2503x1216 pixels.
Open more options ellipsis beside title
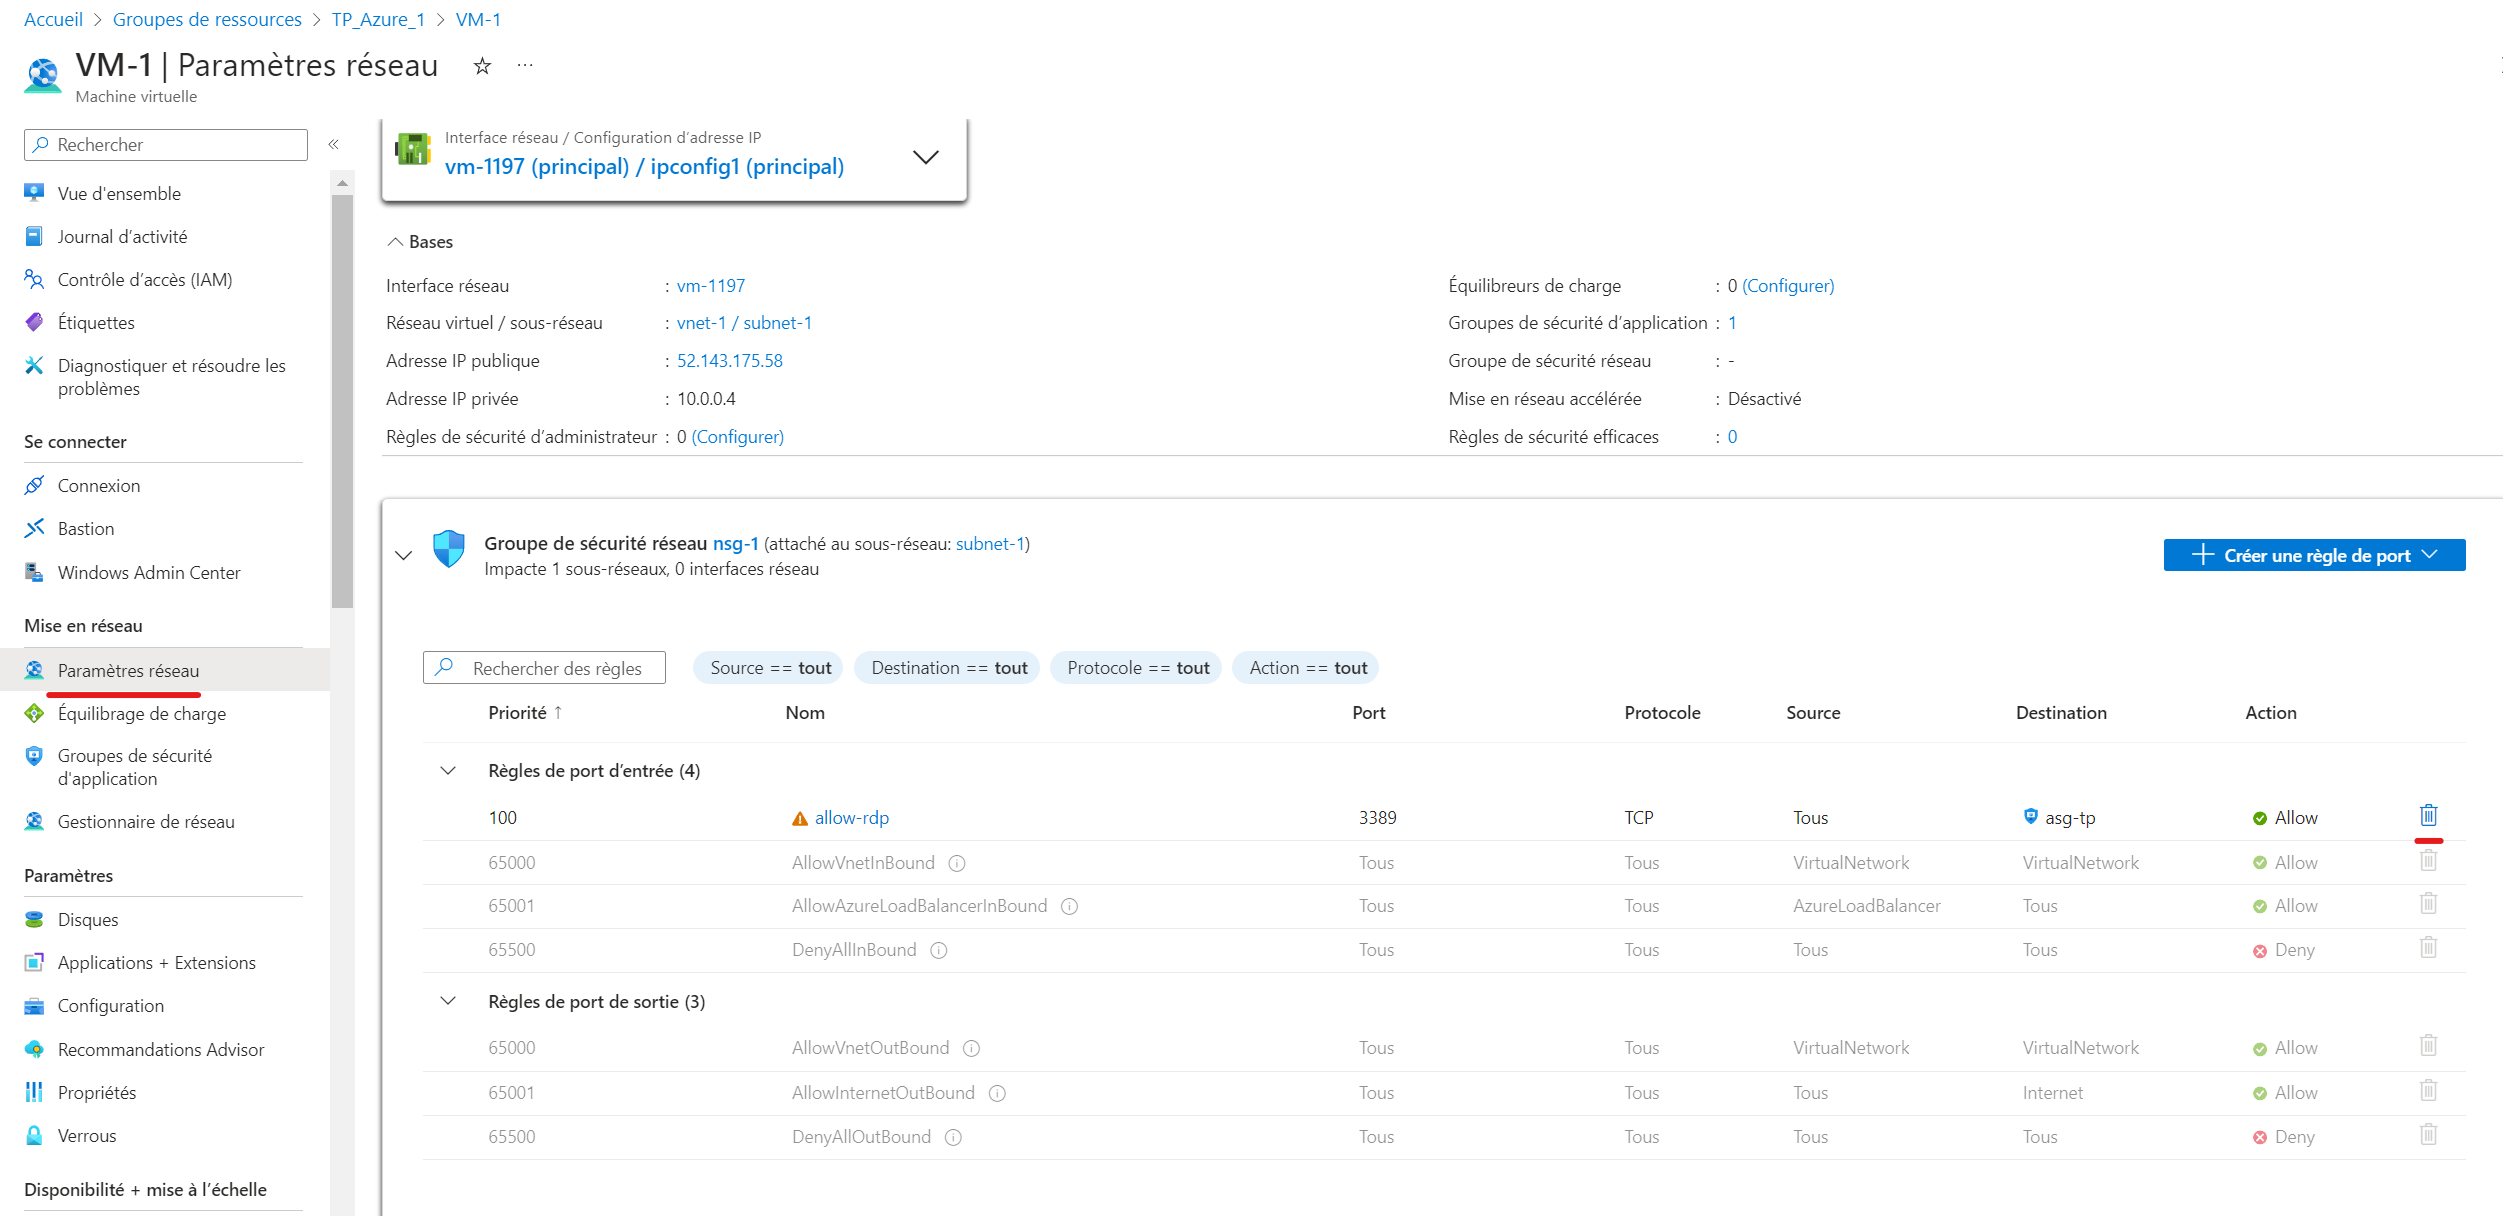pyautogui.click(x=525, y=66)
